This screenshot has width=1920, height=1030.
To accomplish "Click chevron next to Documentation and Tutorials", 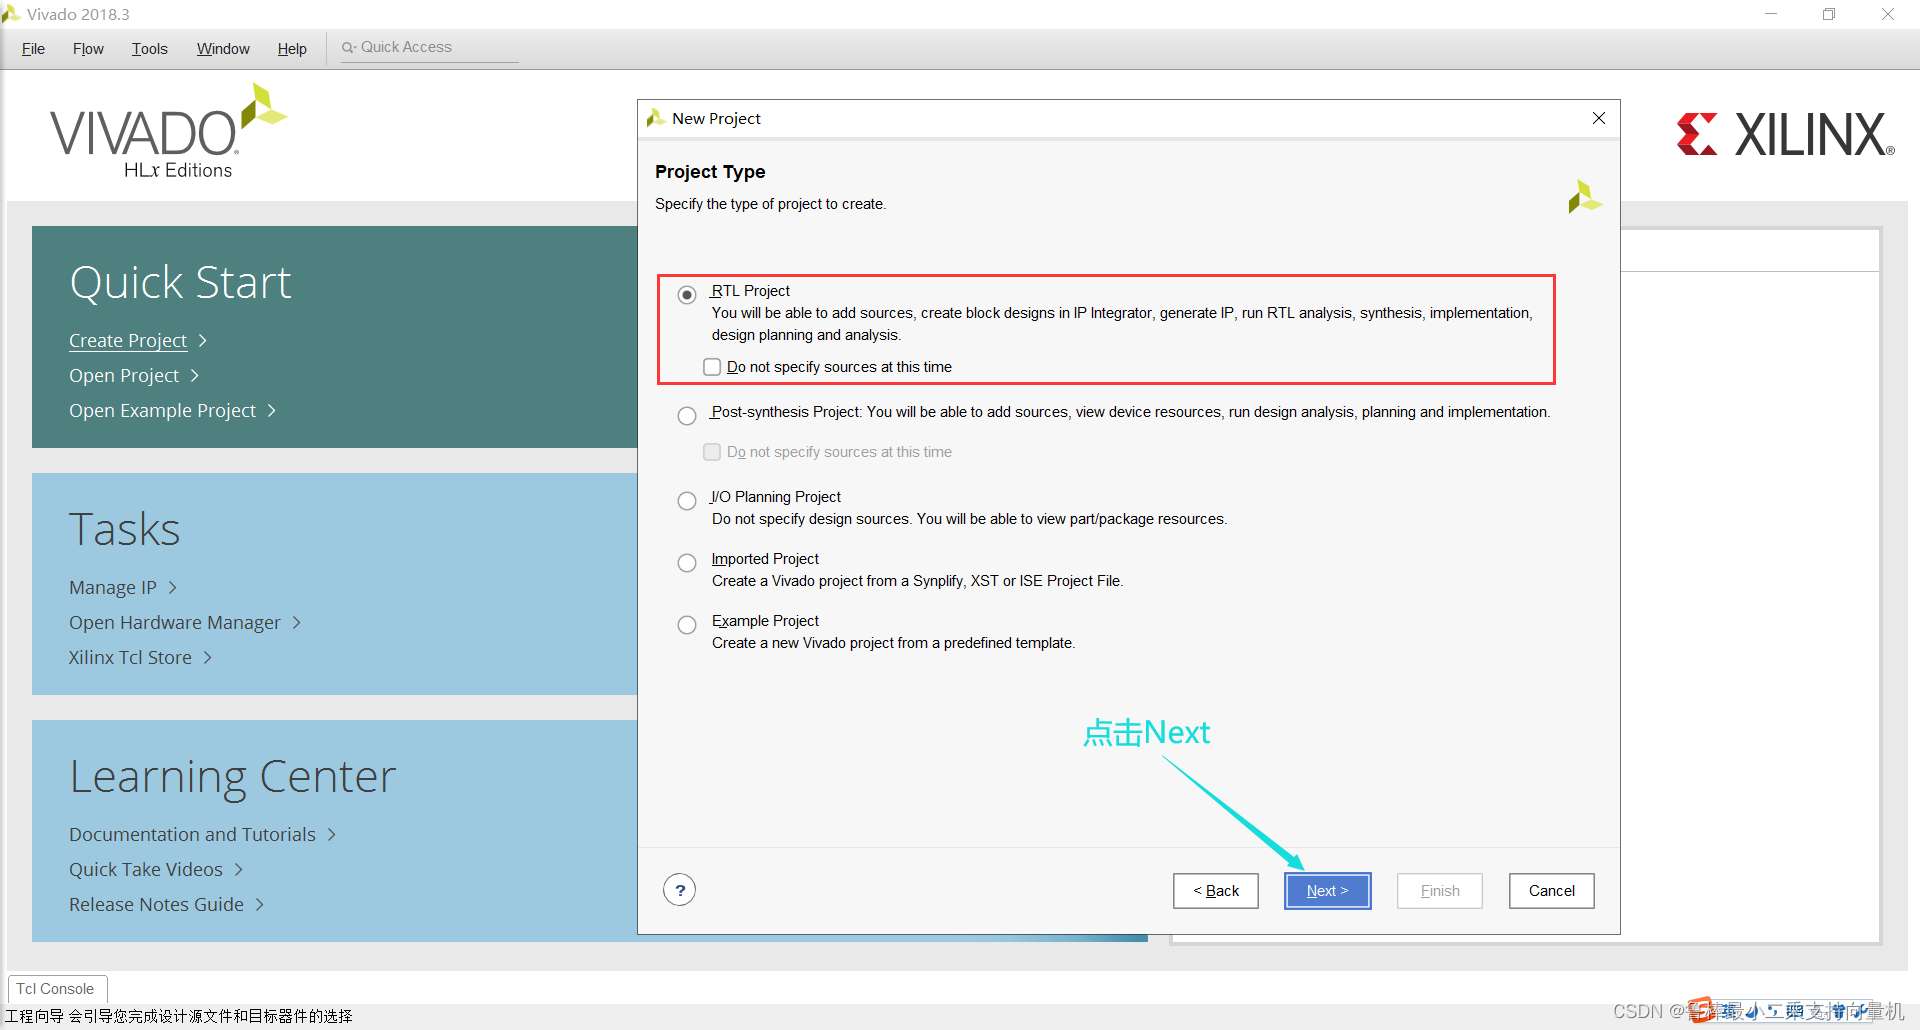I will (332, 835).
